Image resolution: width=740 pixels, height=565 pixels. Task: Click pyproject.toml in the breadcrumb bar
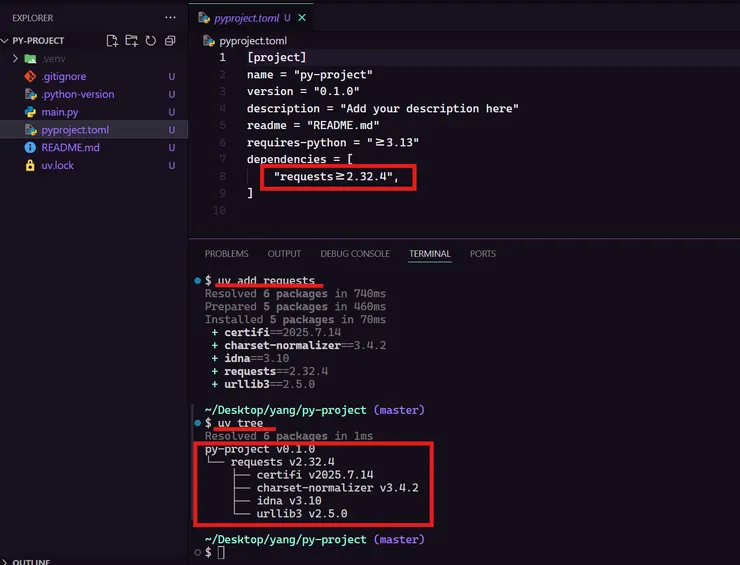tap(253, 41)
